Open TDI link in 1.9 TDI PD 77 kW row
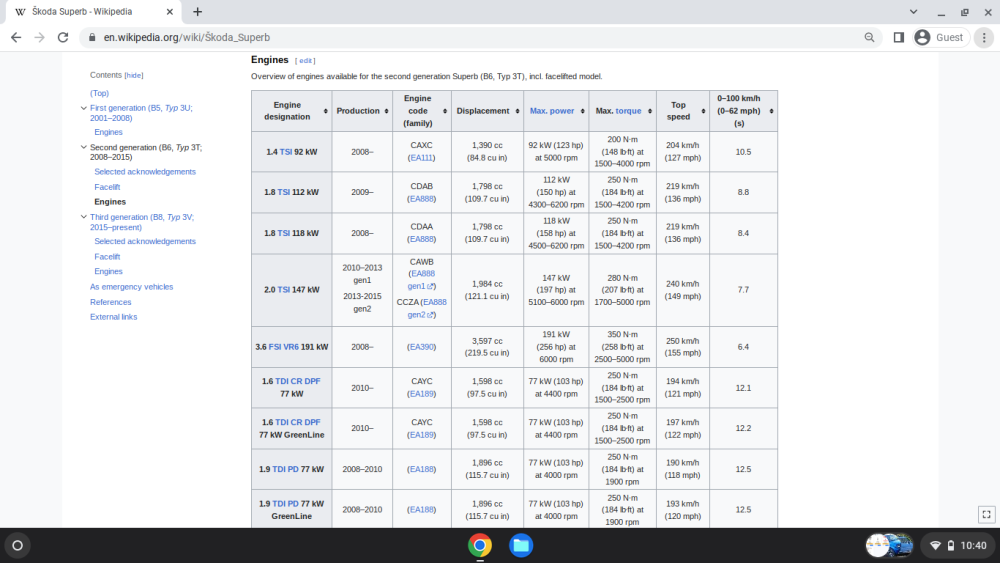Viewport: 1000px width, 563px height. (279, 469)
